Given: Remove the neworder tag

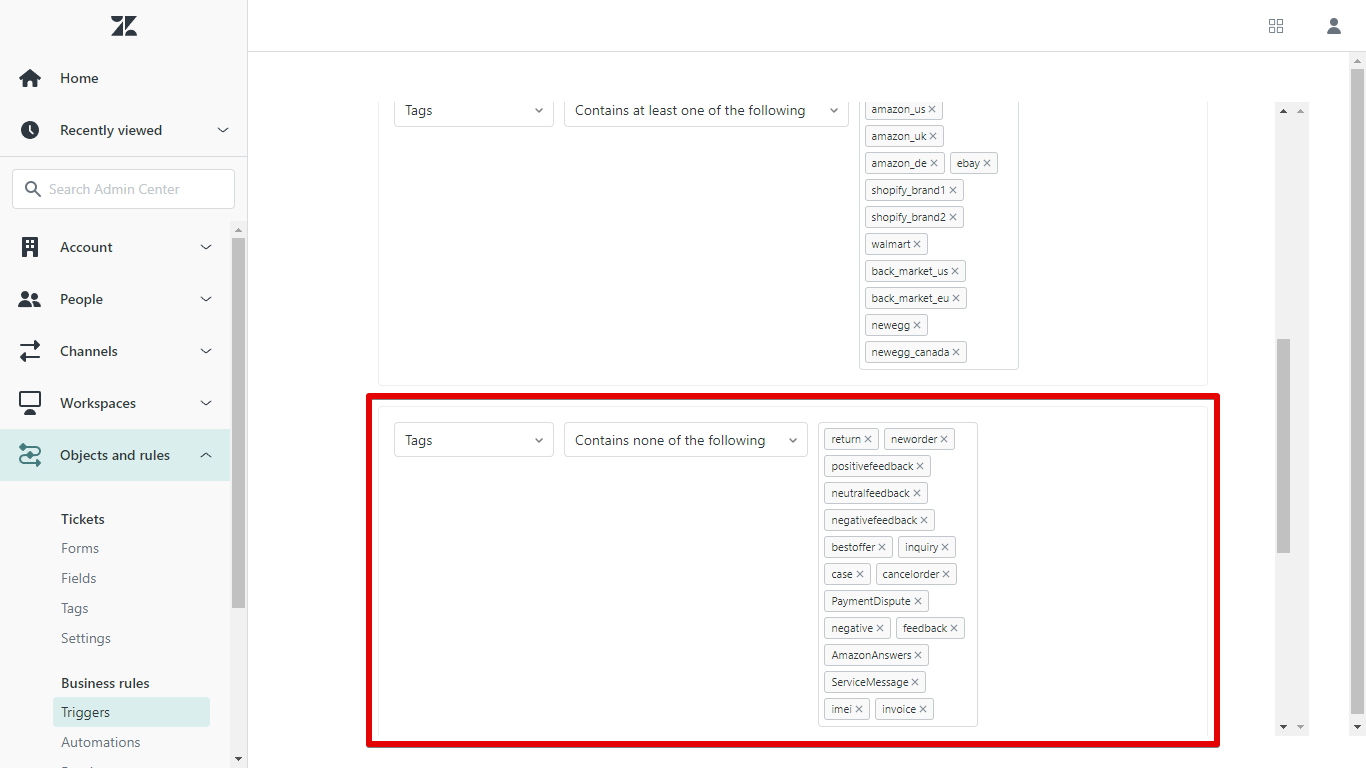Looking at the screenshot, I should [x=944, y=439].
